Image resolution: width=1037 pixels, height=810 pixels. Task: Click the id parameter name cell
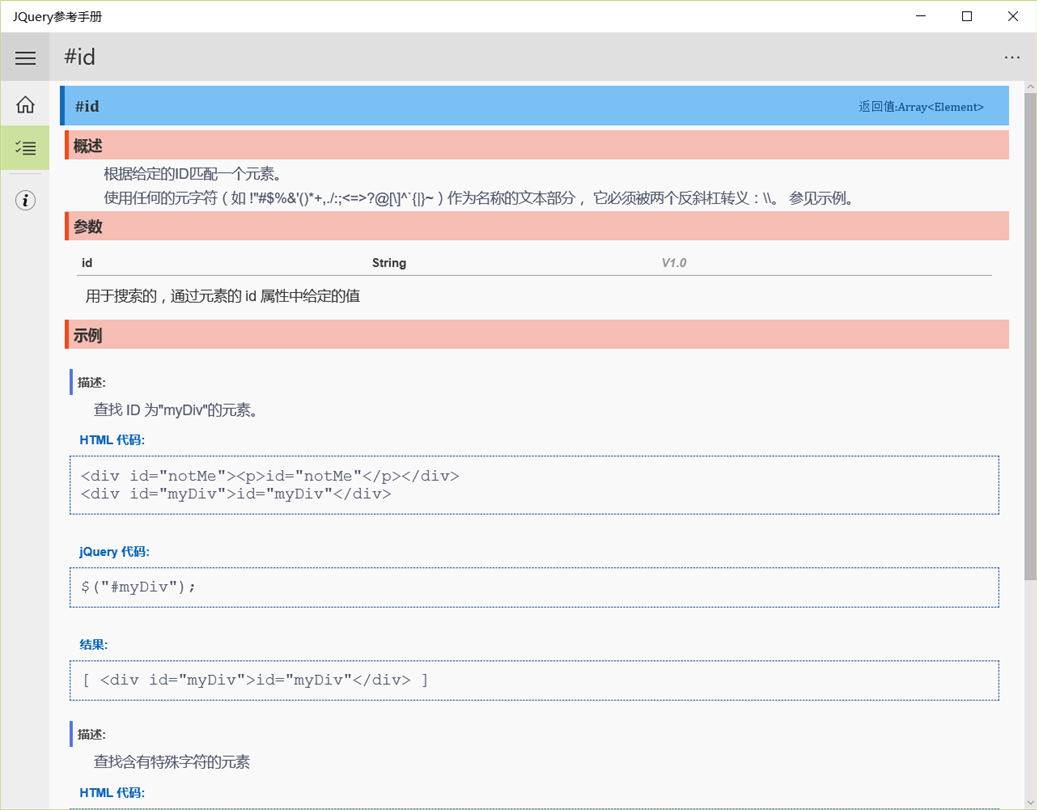87,263
